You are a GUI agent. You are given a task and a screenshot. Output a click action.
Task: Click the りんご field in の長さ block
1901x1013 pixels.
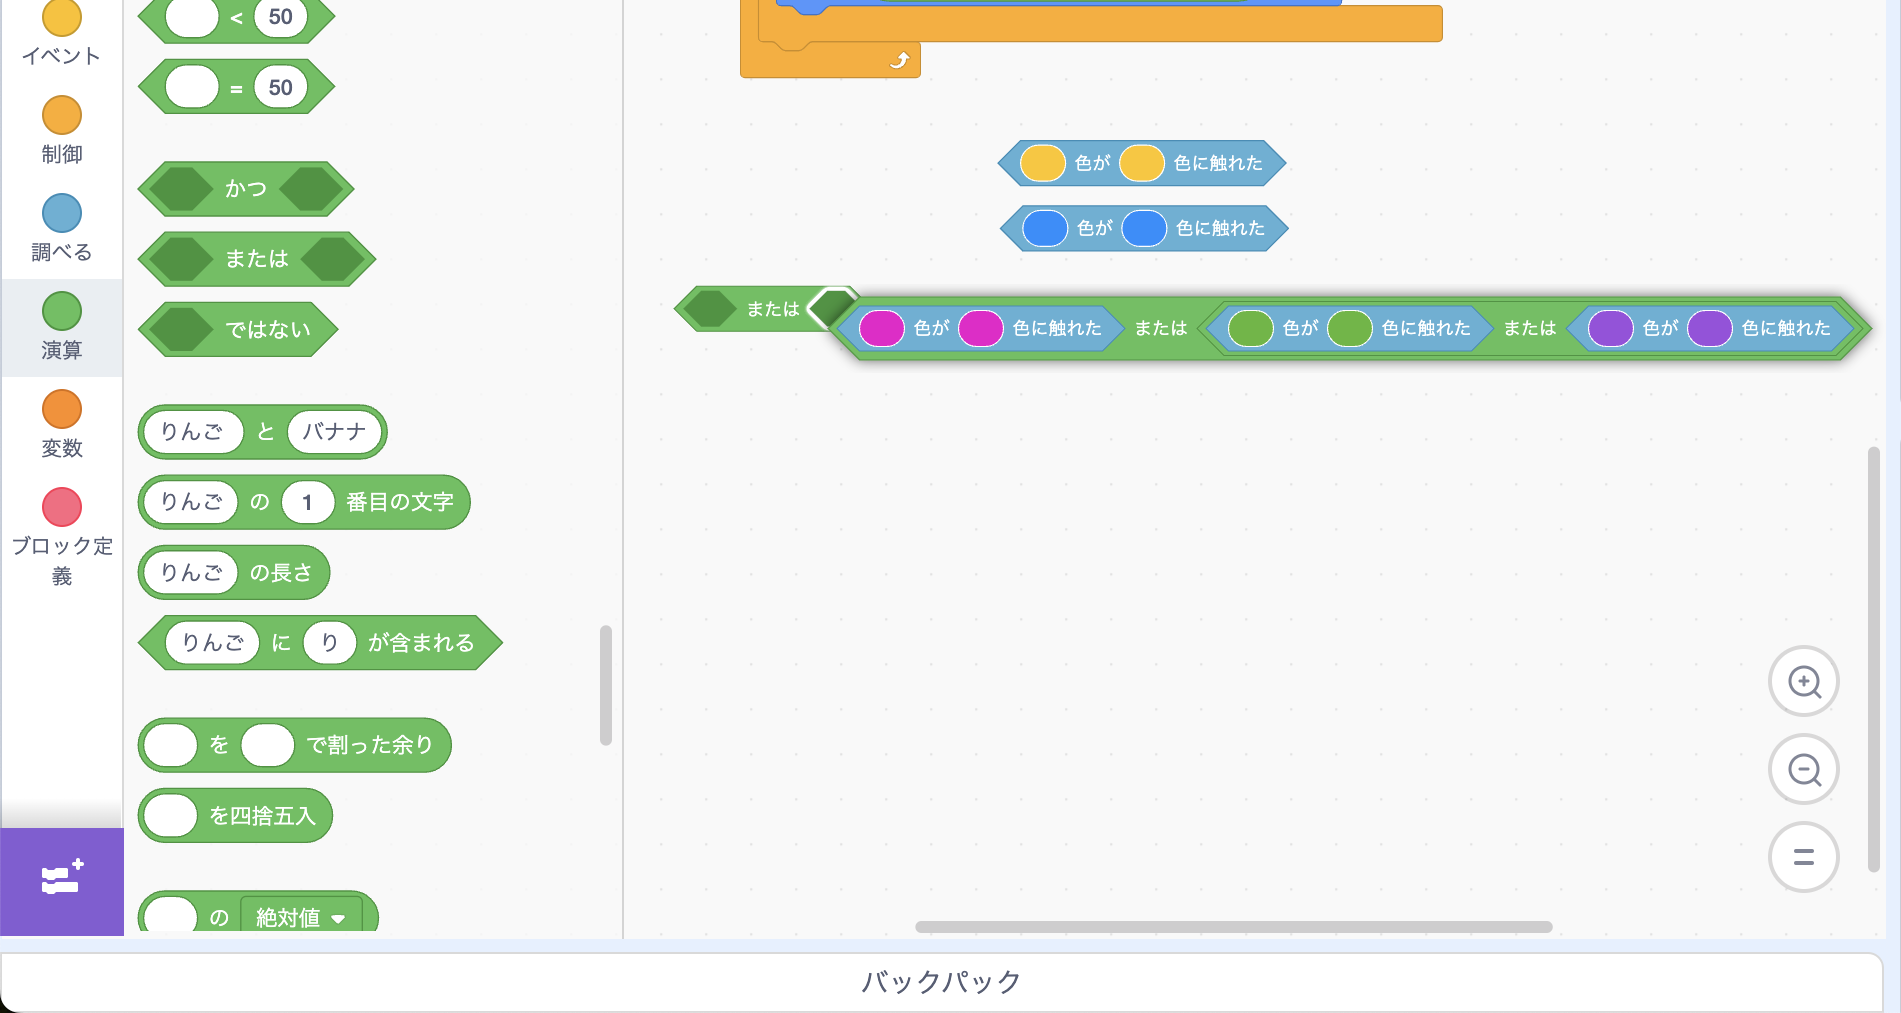pos(191,572)
